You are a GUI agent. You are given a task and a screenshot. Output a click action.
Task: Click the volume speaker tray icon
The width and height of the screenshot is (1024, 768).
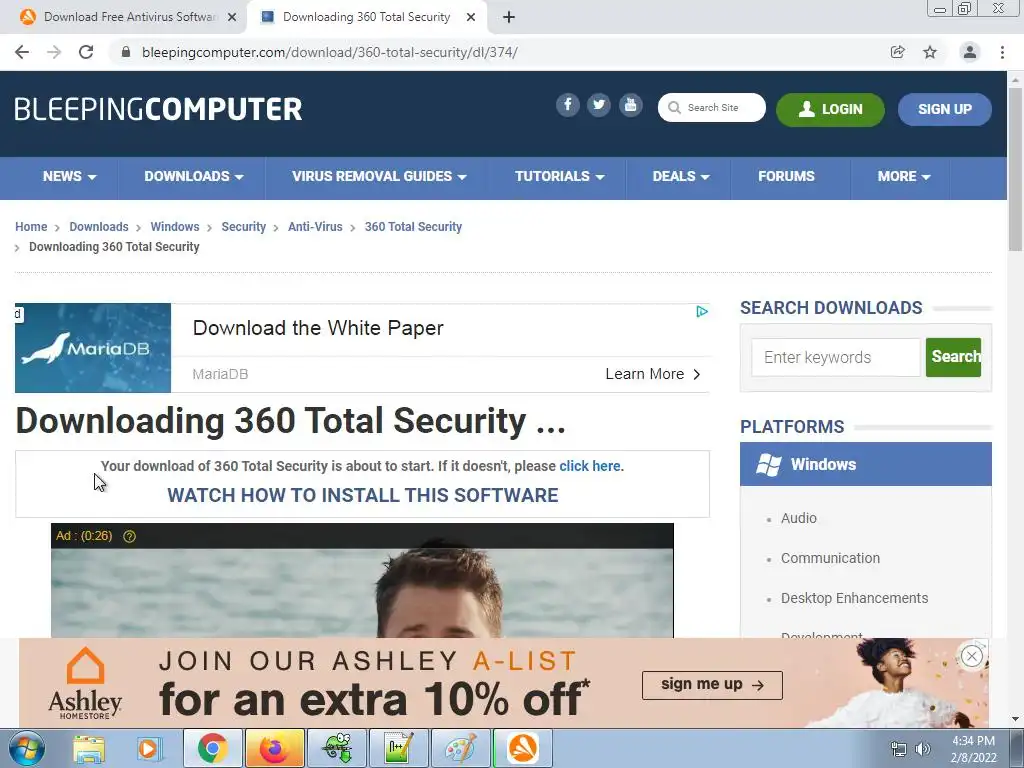923,749
